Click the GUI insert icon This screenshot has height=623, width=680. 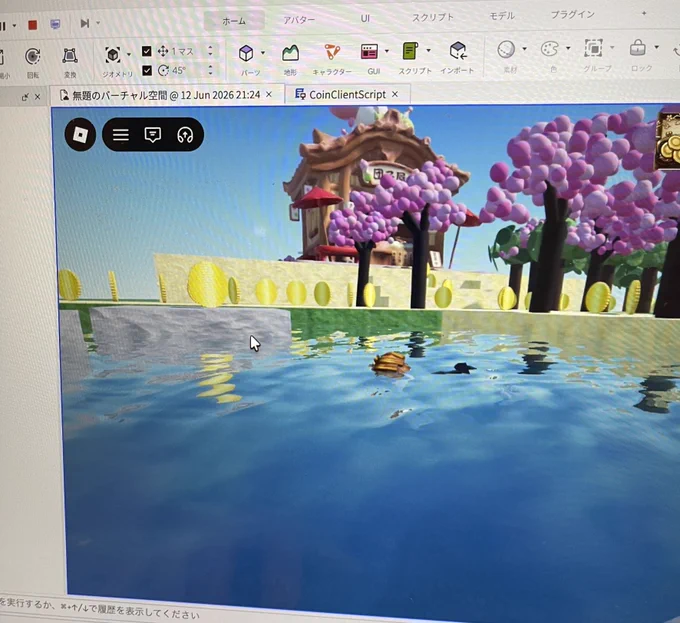coord(369,51)
